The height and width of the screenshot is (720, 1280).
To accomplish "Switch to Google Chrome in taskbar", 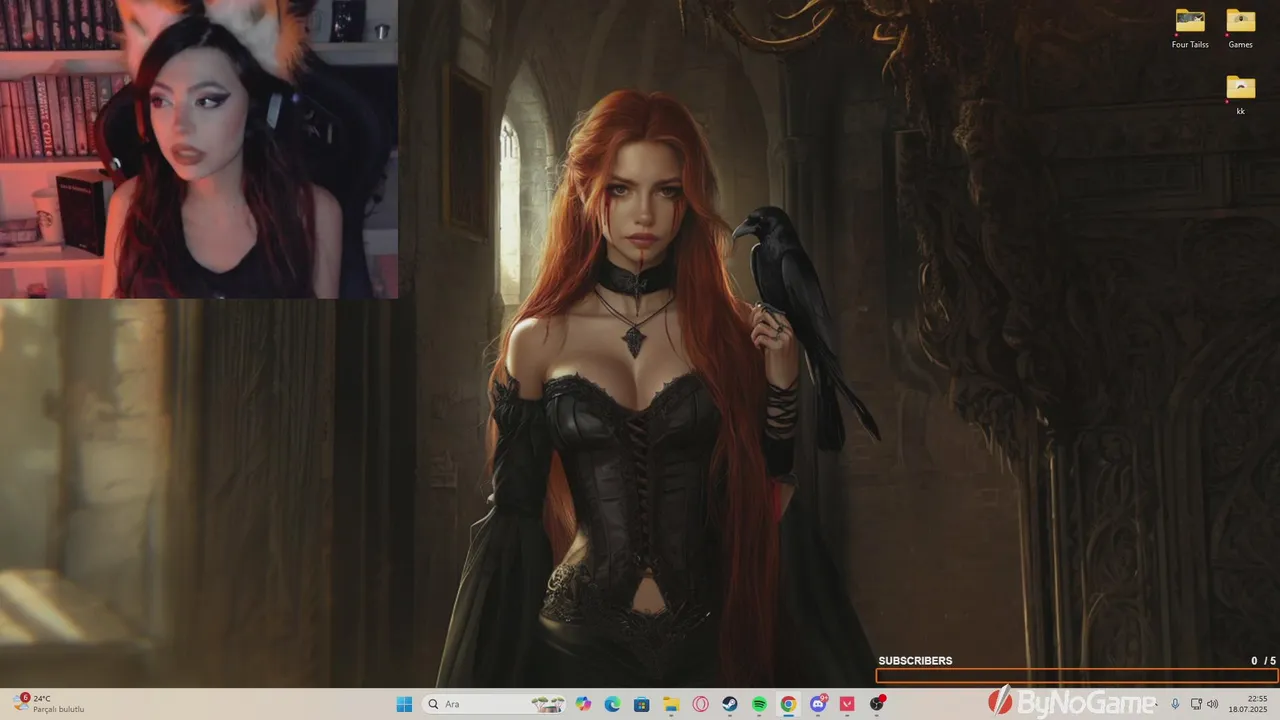I will click(x=788, y=704).
